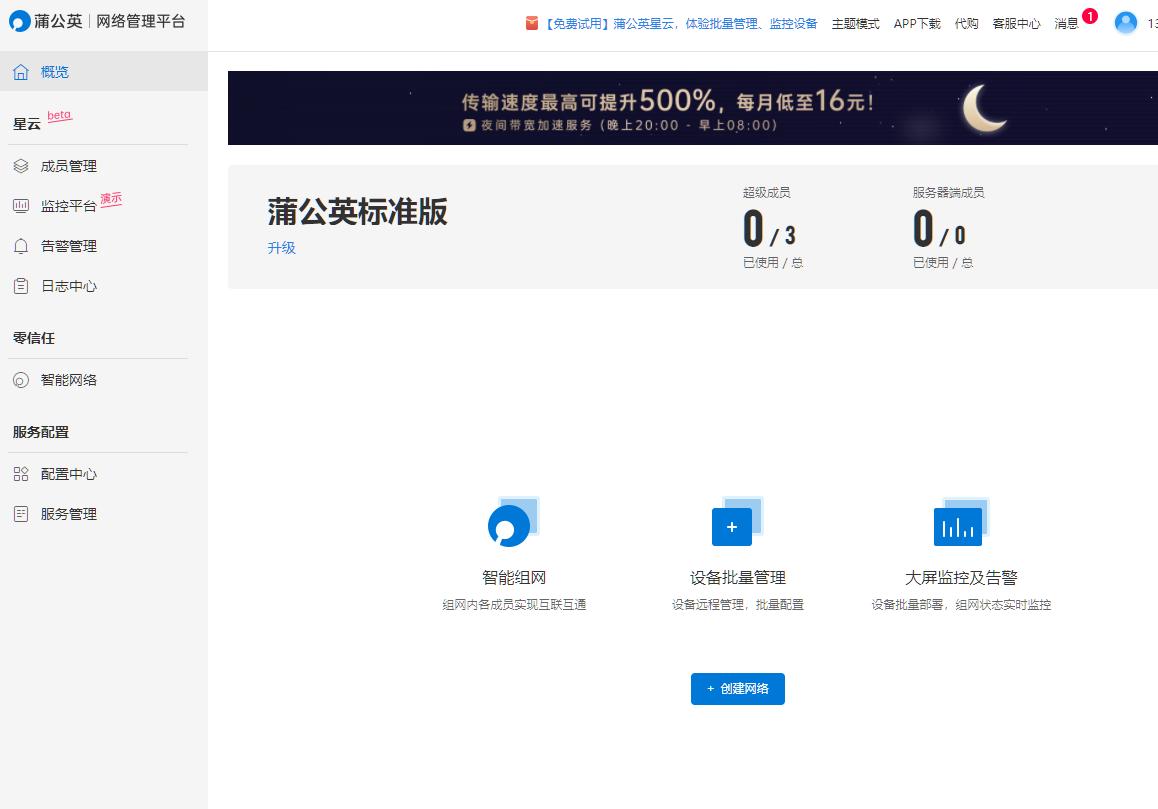Check 消息 notifications with red badge
1158x809 pixels.
click(x=1066, y=23)
